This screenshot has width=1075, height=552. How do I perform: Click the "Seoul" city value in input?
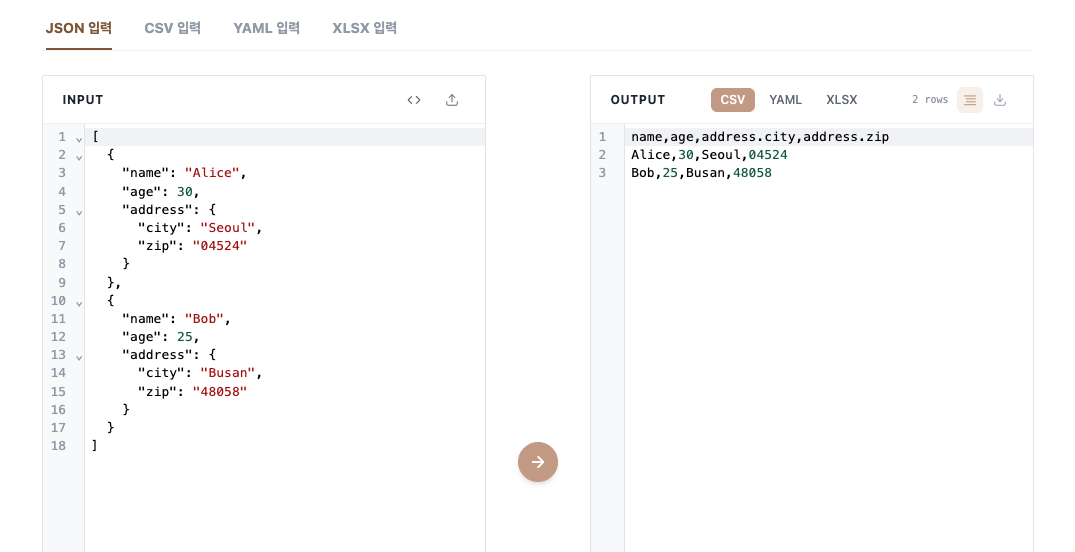(227, 228)
